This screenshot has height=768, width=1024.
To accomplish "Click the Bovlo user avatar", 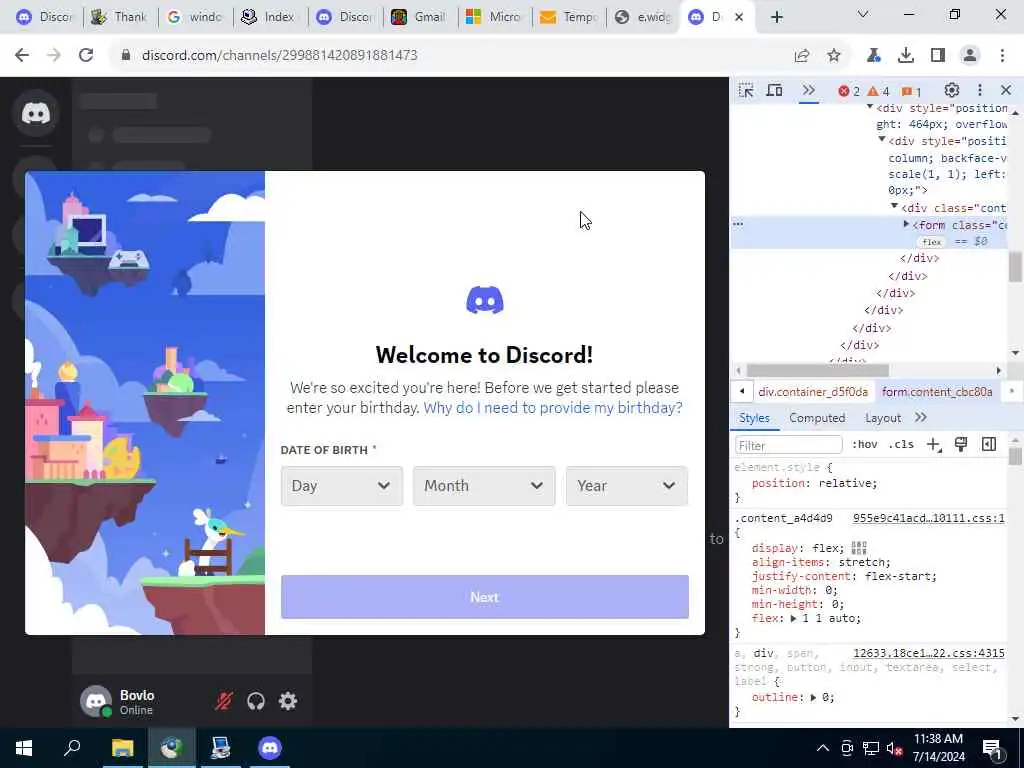I will 96,701.
